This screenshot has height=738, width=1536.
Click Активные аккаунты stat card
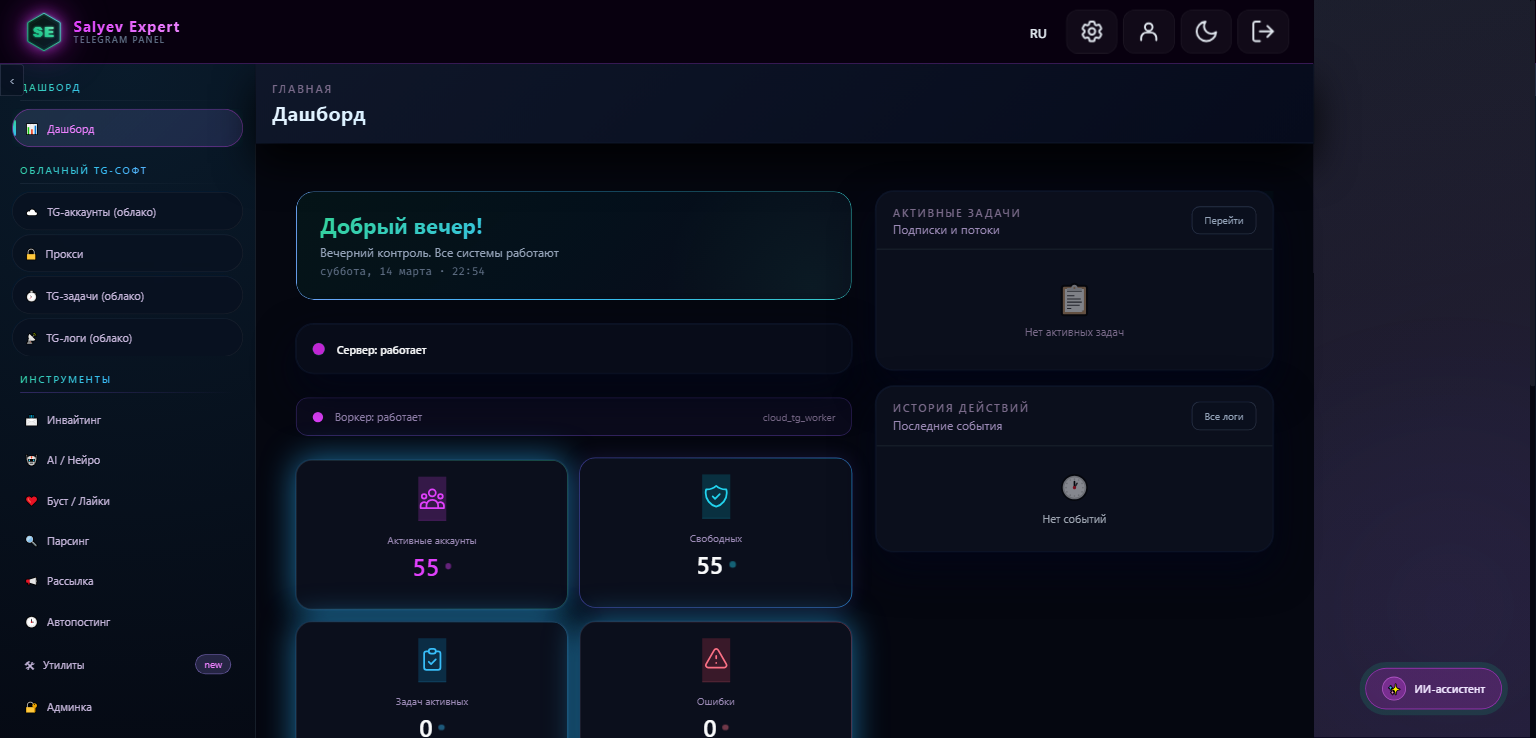coord(432,534)
